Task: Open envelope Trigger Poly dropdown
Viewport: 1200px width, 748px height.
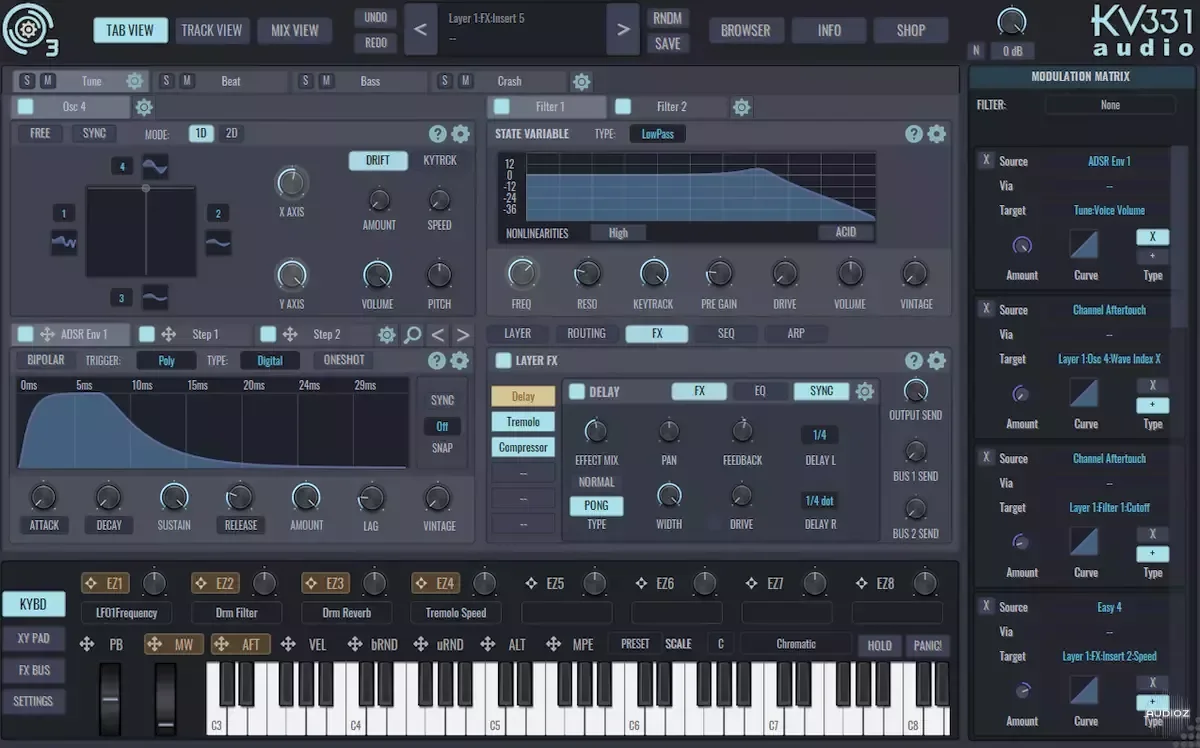Action: pyautogui.click(x=166, y=361)
